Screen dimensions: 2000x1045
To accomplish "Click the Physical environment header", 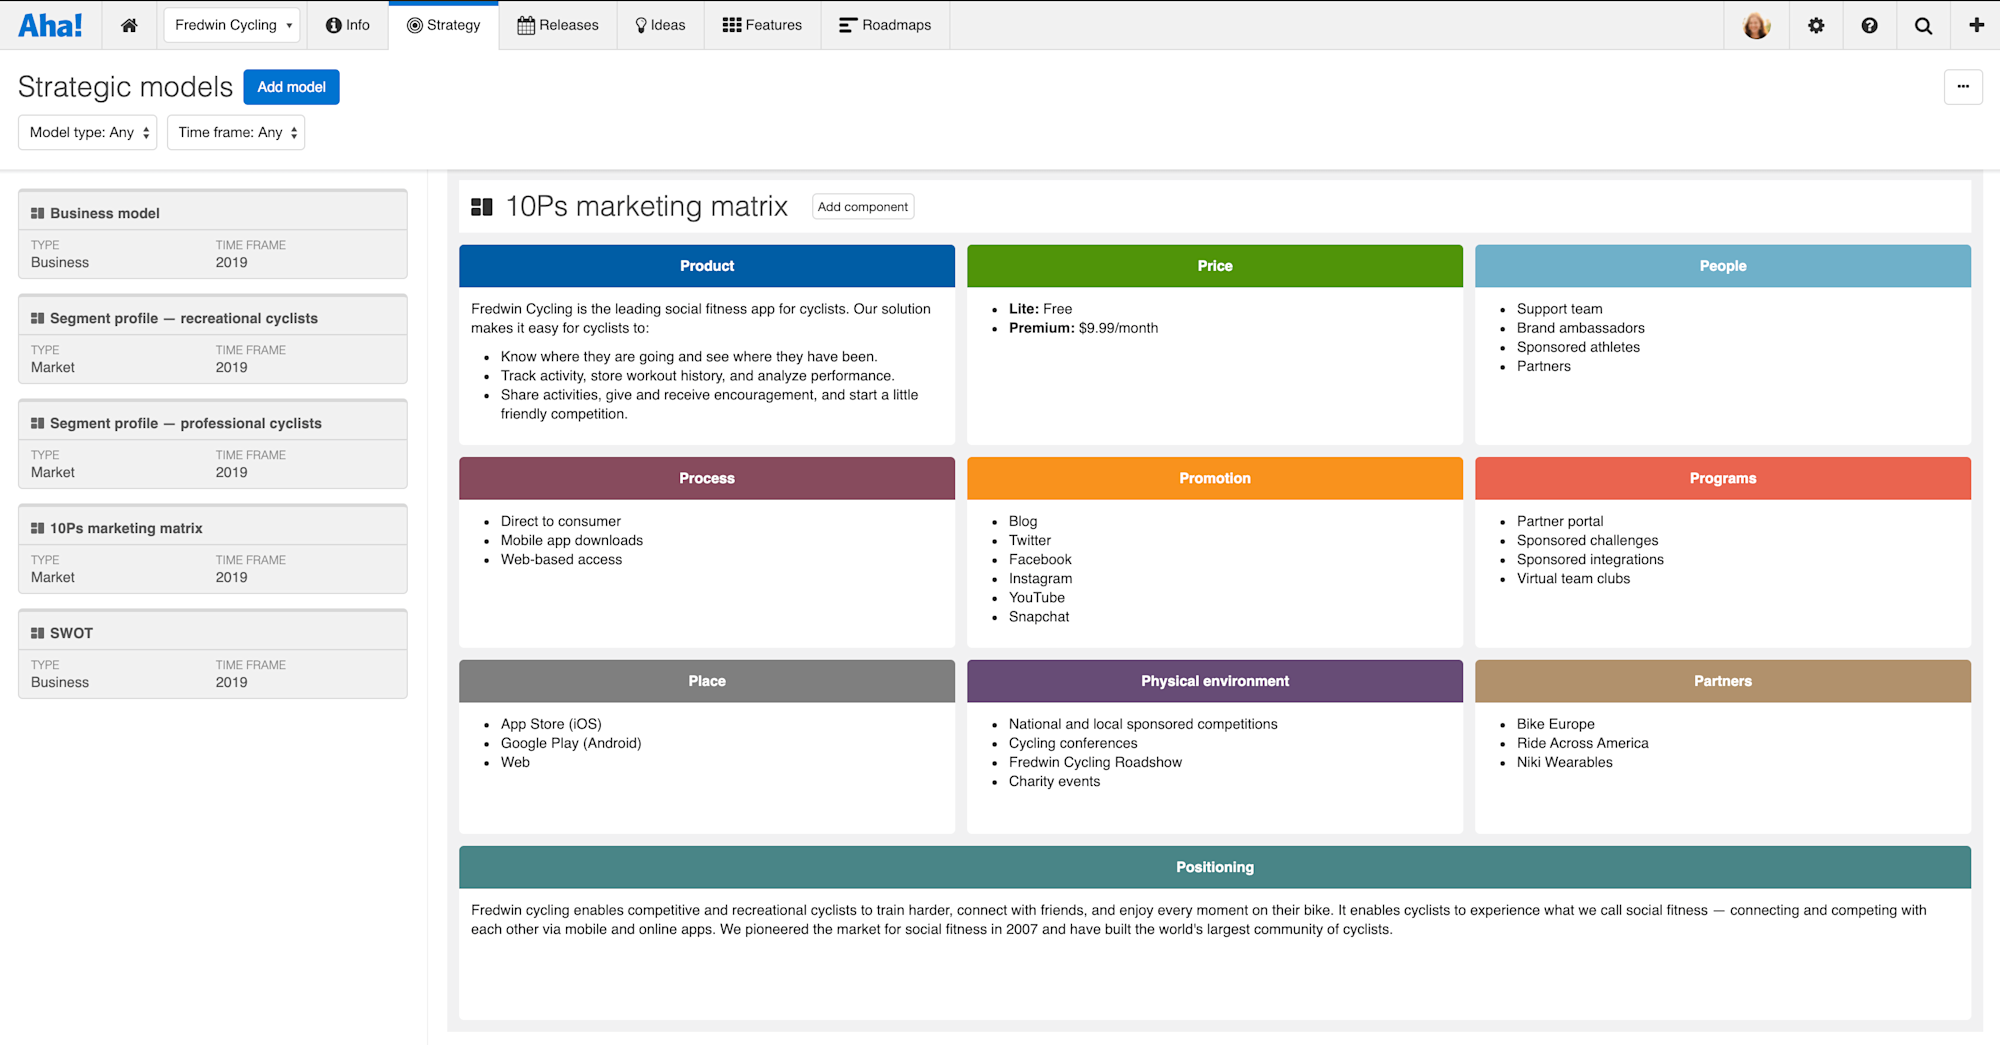I will tap(1215, 681).
